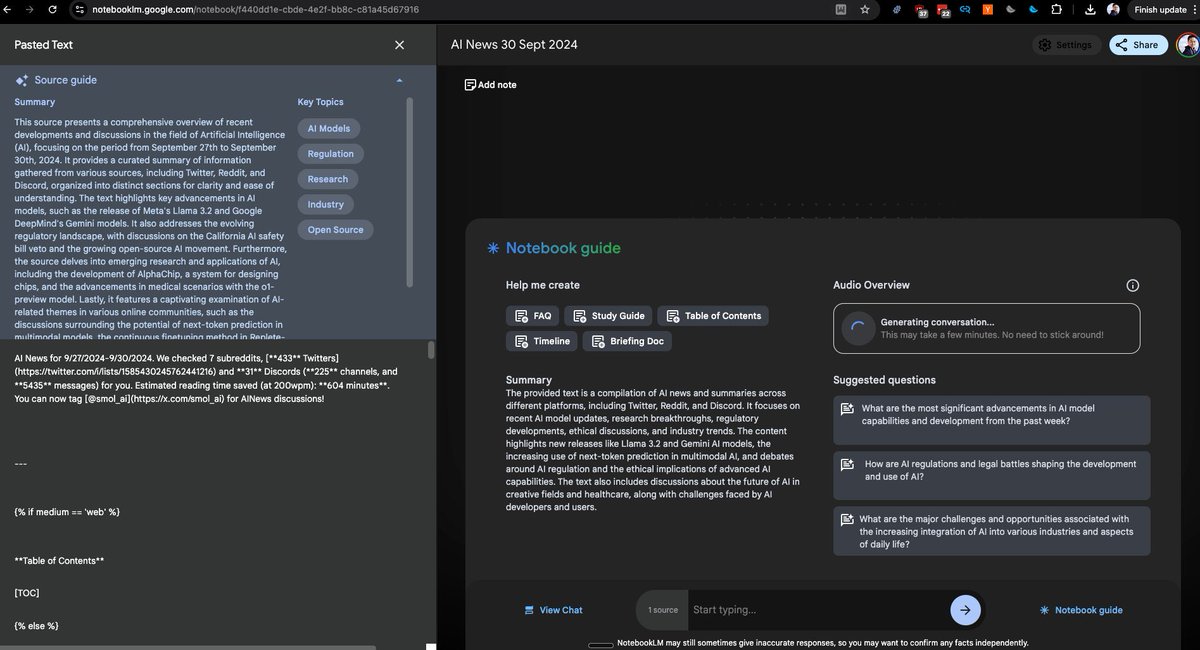Viewport: 1200px width, 650px height.
Task: Click the 1 source chip
Action: pos(663,610)
